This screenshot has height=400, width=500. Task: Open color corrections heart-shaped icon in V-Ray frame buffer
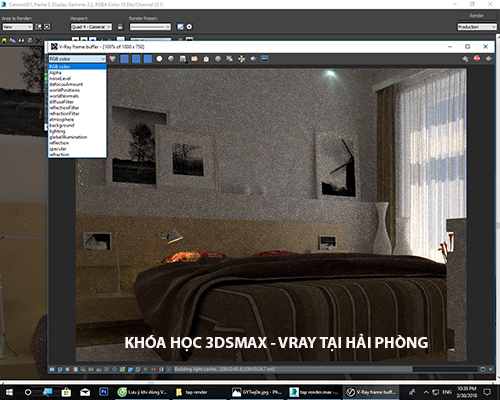pyautogui.click(x=113, y=59)
